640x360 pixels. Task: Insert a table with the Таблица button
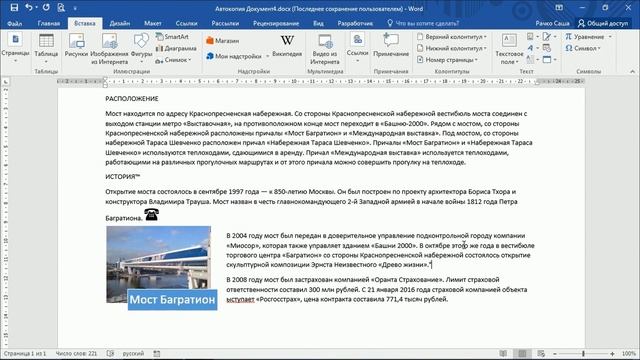(x=46, y=48)
